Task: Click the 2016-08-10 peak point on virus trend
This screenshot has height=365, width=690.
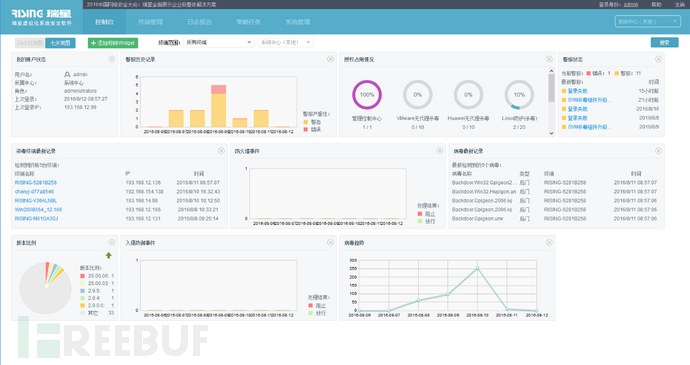Action: click(x=477, y=268)
